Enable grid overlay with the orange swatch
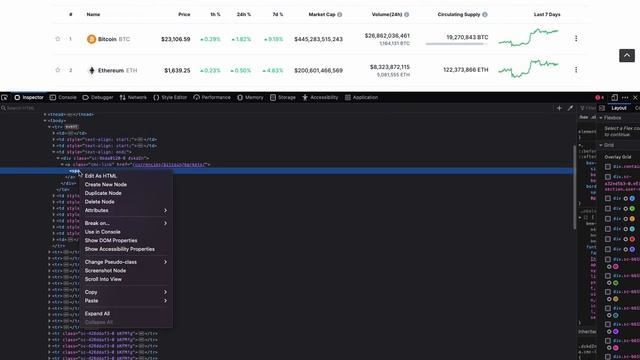 click(608, 219)
